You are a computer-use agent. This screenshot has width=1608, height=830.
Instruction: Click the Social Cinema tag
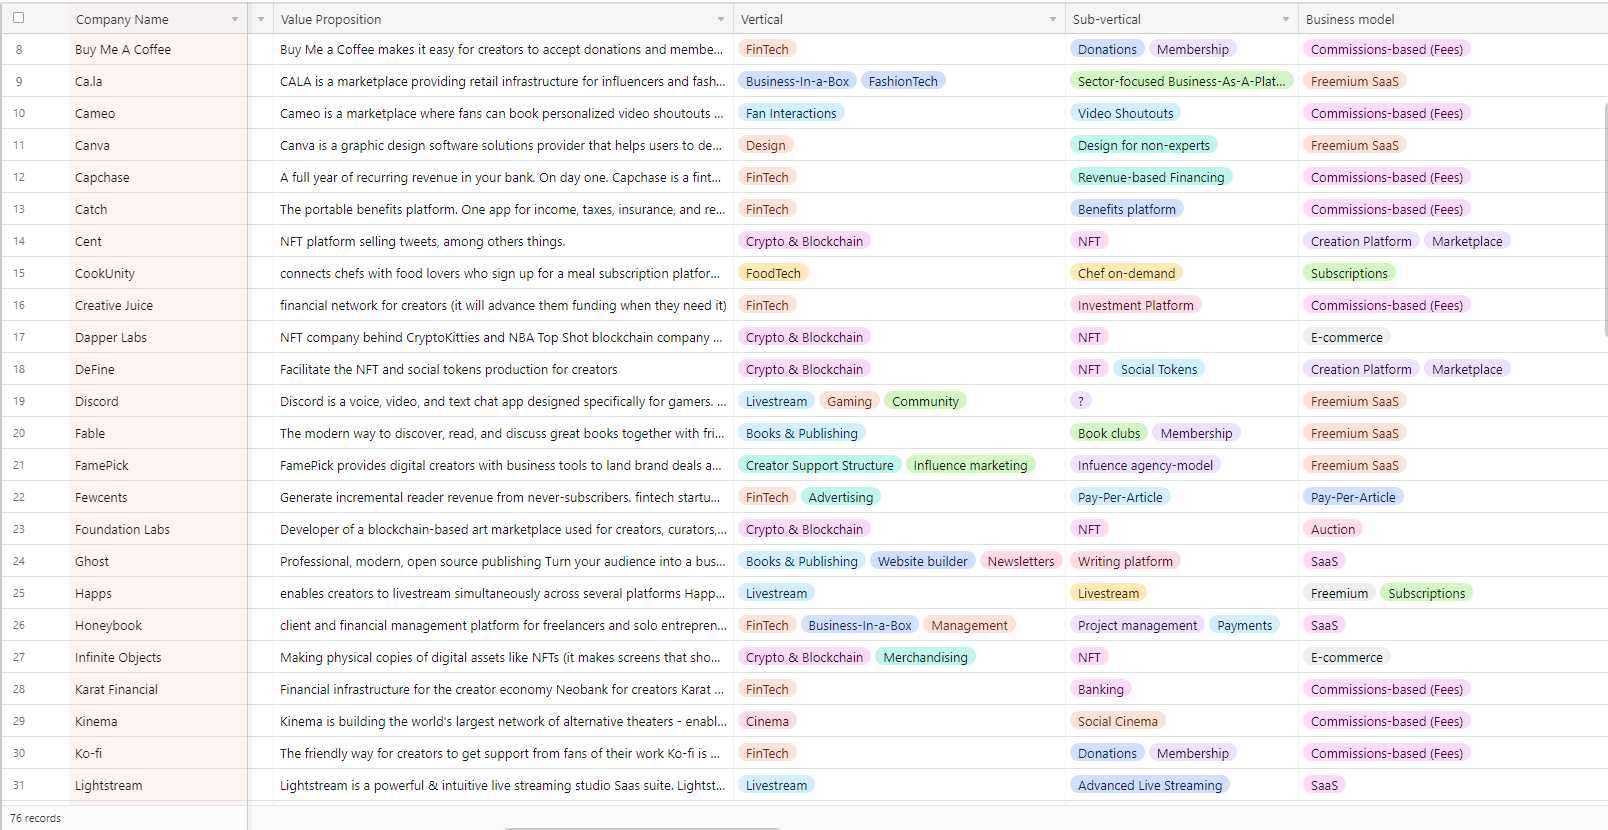[1118, 721]
